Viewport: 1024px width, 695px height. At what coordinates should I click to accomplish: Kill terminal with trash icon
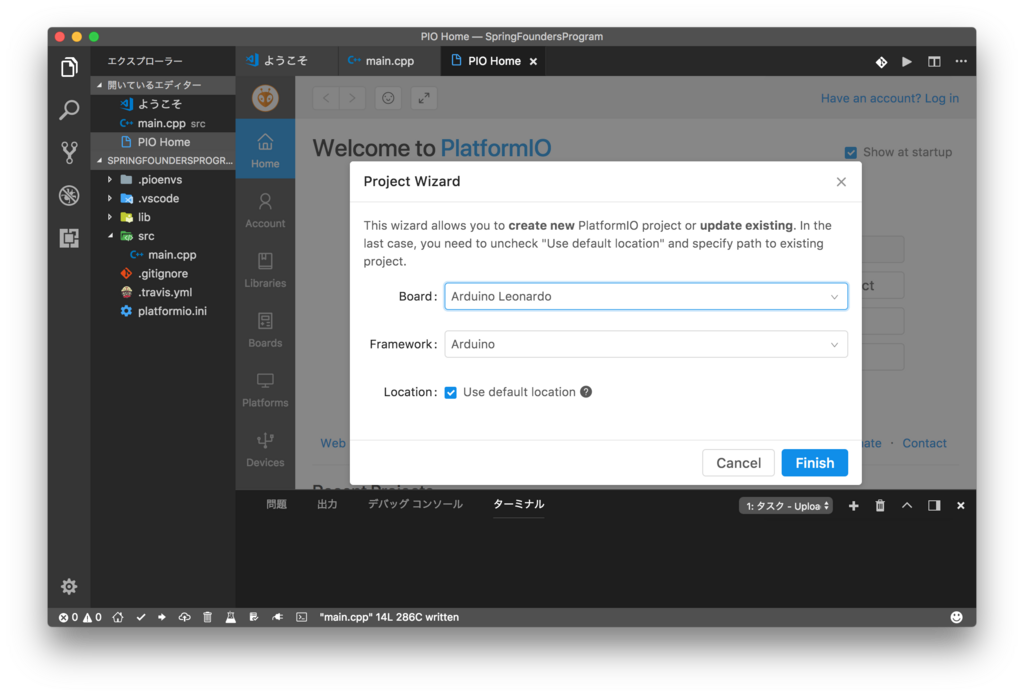[880, 506]
